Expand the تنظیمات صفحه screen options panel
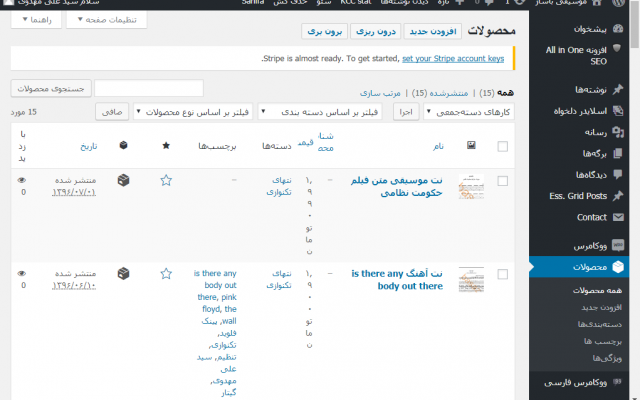The width and height of the screenshot is (640, 400). (107, 20)
